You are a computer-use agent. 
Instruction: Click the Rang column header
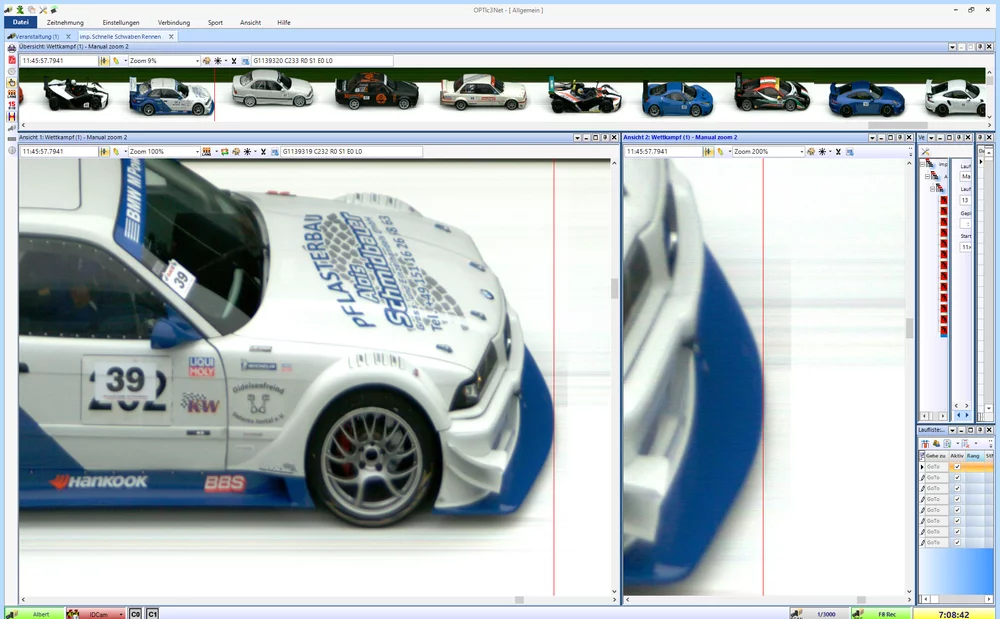pyautogui.click(x=973, y=456)
